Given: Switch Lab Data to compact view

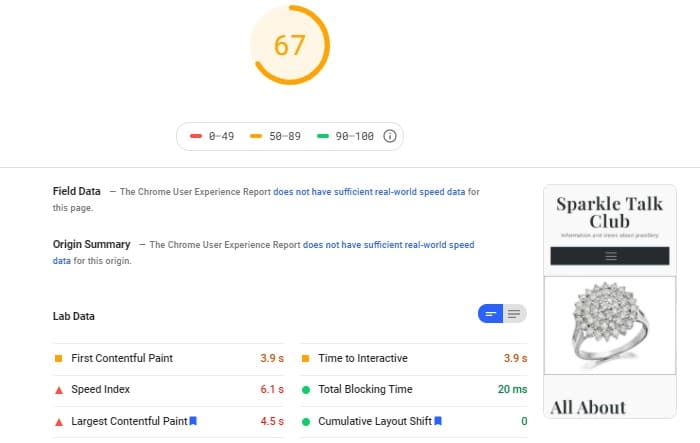Looking at the screenshot, I should (490, 313).
